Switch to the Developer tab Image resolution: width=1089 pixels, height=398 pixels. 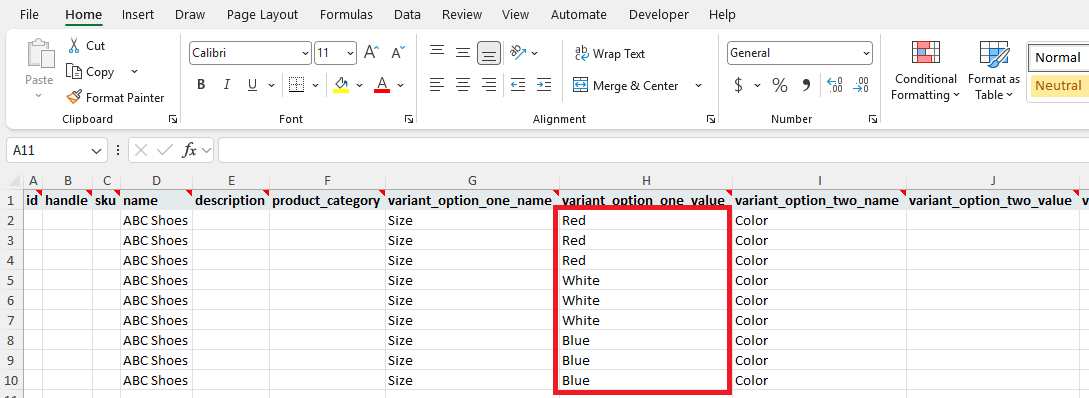pos(658,15)
